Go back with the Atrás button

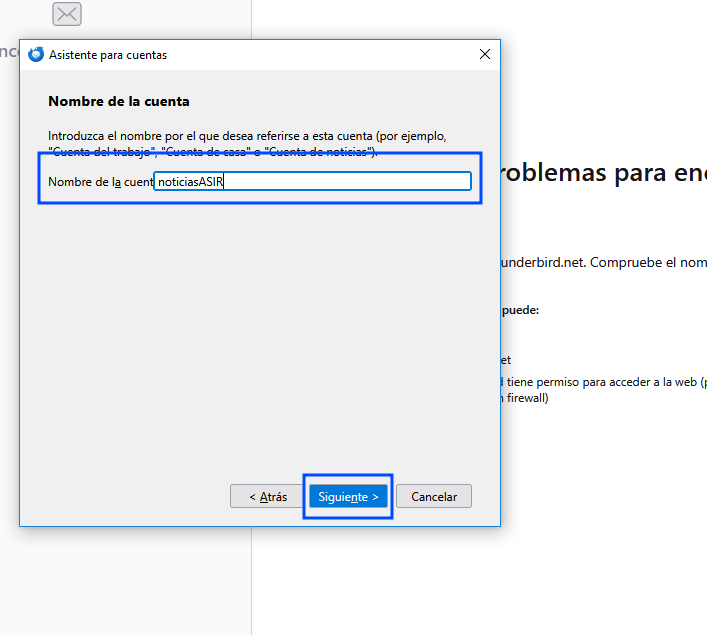tap(268, 496)
